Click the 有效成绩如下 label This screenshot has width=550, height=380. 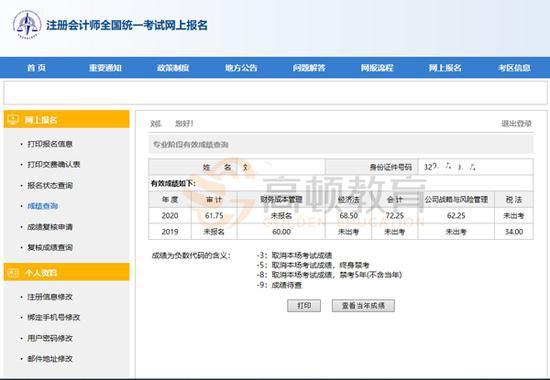coord(173,184)
